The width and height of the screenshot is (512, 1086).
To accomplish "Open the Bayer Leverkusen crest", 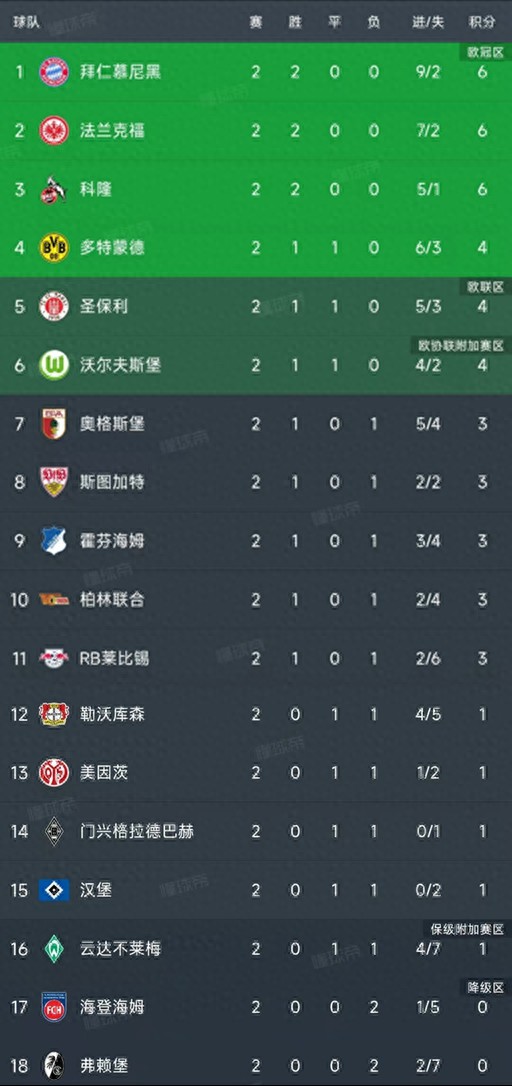I will point(53,714).
